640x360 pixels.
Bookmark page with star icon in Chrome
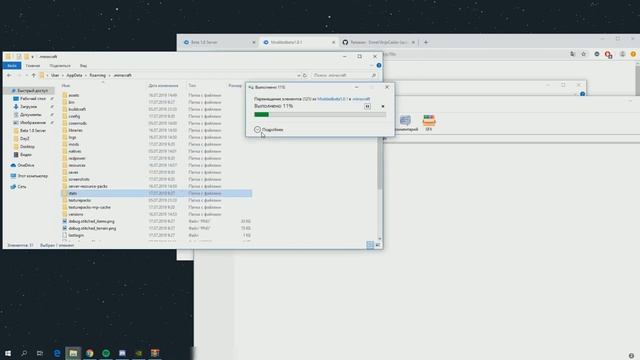click(584, 54)
